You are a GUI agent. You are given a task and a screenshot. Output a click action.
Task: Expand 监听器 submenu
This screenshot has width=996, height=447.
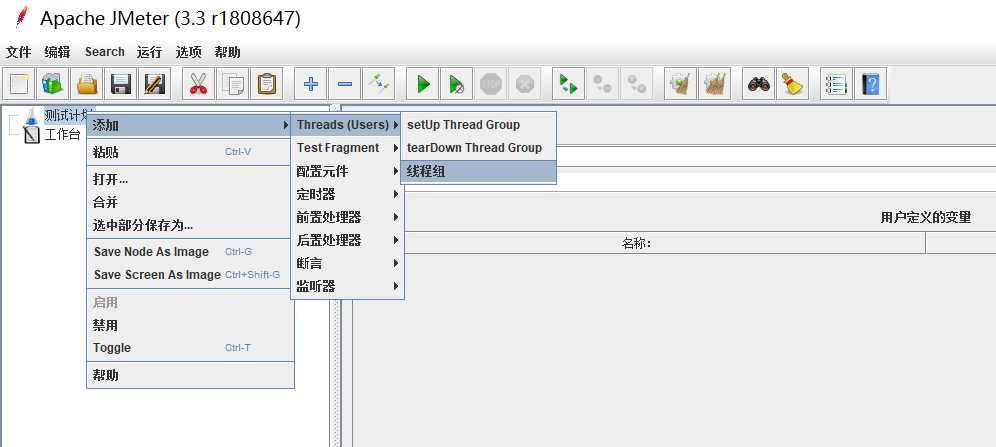click(x=347, y=287)
